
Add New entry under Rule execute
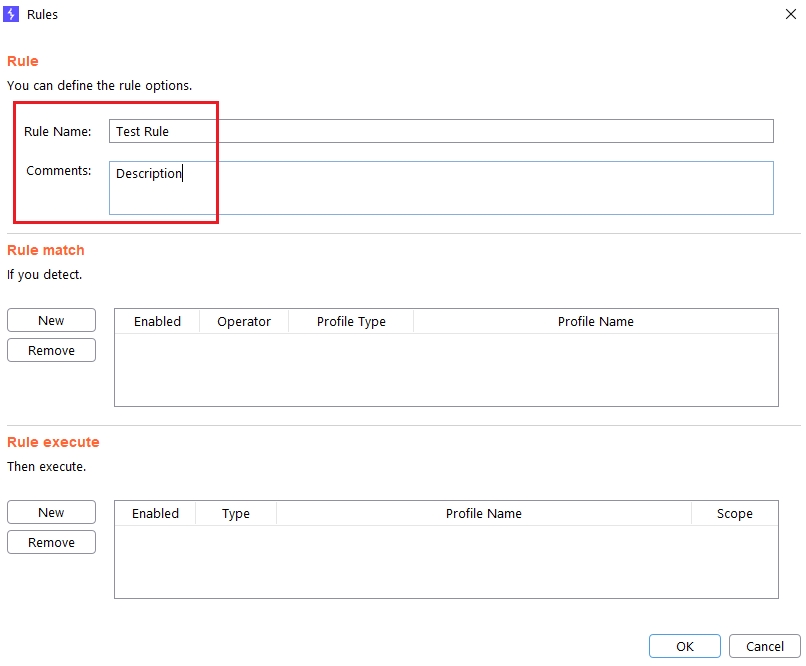point(51,512)
